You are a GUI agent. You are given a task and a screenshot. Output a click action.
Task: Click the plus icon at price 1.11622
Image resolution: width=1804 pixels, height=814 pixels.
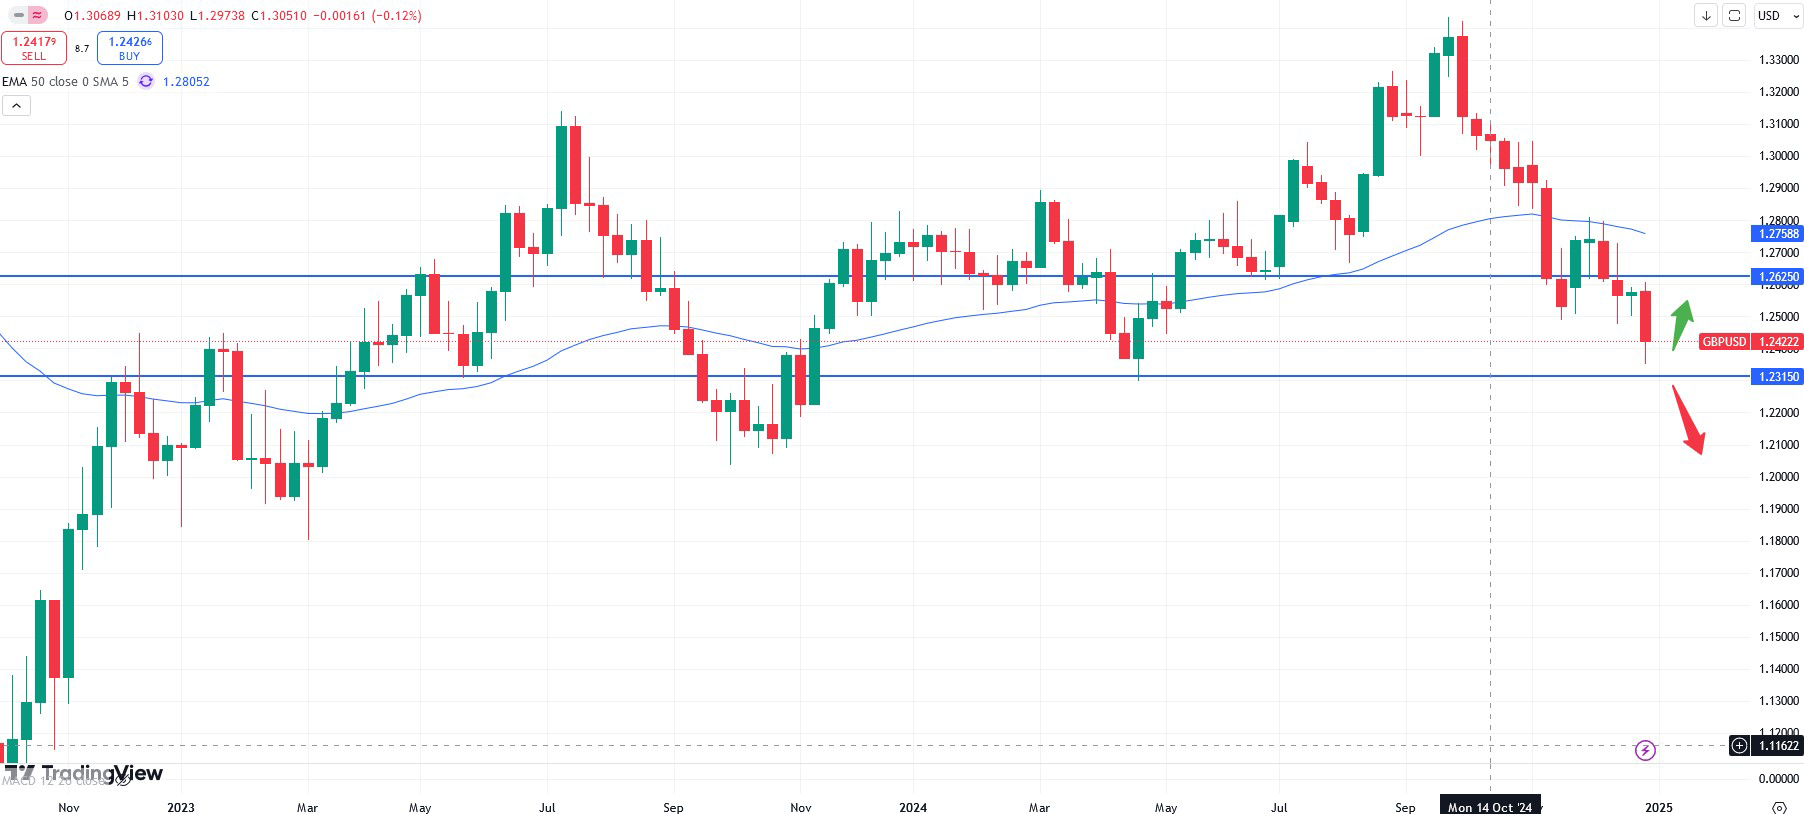coord(1740,745)
